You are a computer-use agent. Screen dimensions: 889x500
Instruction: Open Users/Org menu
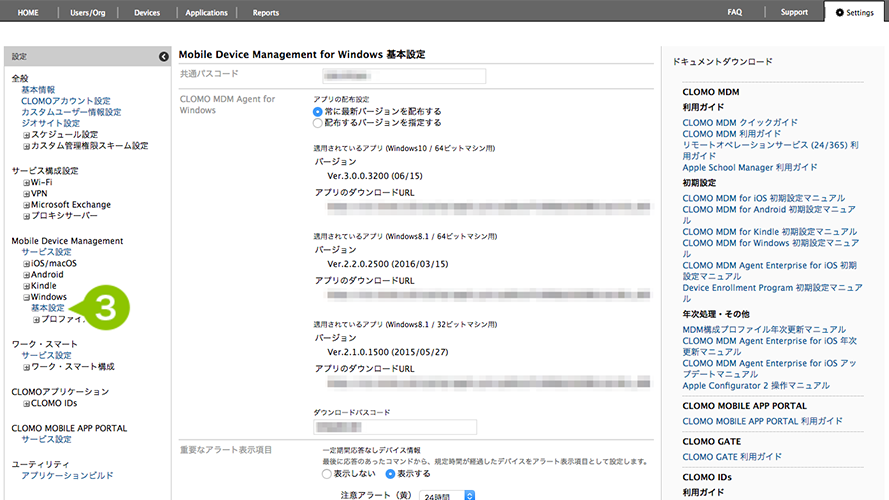pyautogui.click(x=88, y=12)
